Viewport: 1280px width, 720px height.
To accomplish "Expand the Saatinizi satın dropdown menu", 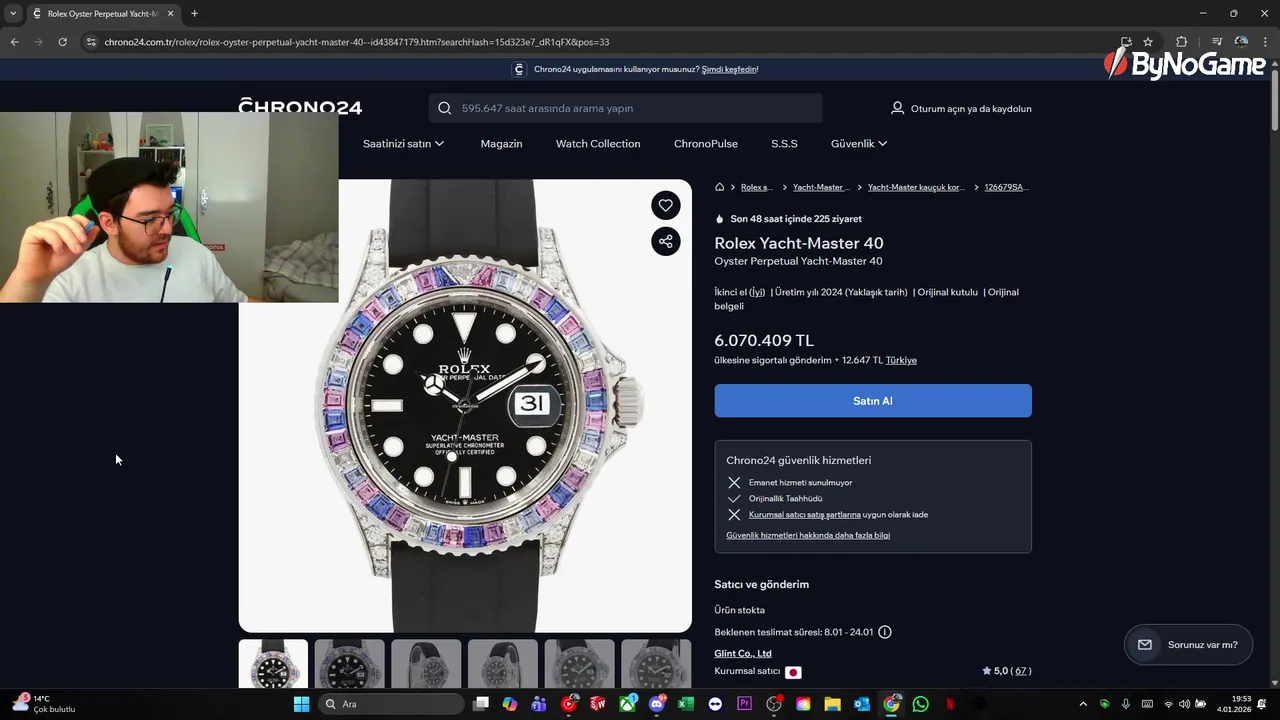I will click(403, 144).
